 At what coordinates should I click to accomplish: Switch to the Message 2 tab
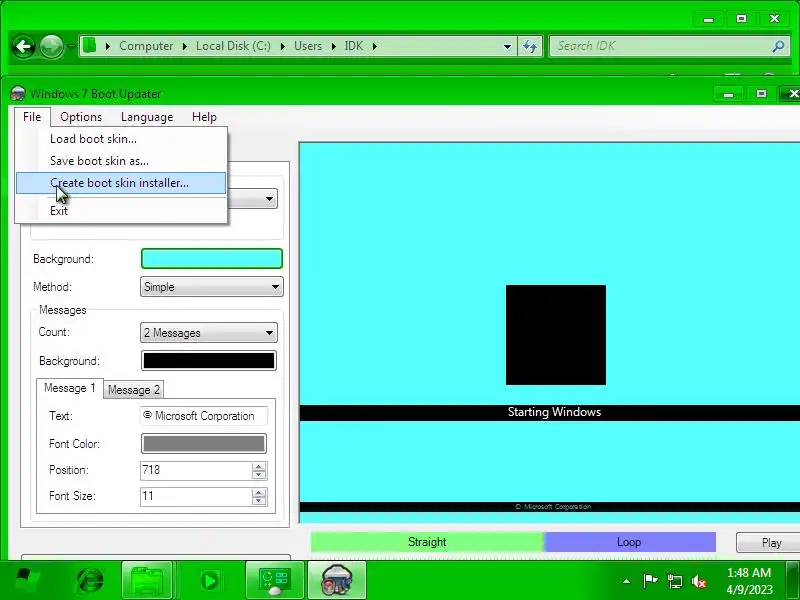tap(134, 390)
